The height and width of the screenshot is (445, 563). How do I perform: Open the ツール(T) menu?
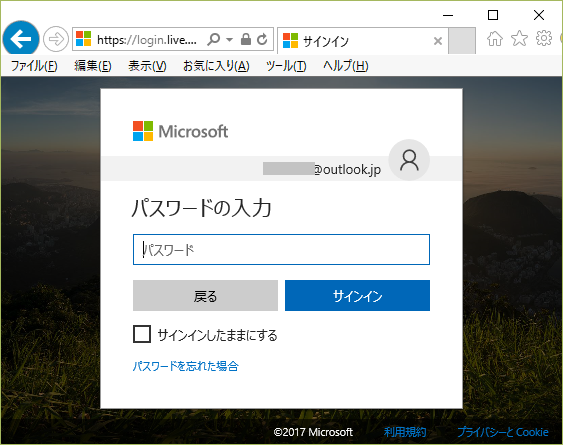pyautogui.click(x=286, y=66)
